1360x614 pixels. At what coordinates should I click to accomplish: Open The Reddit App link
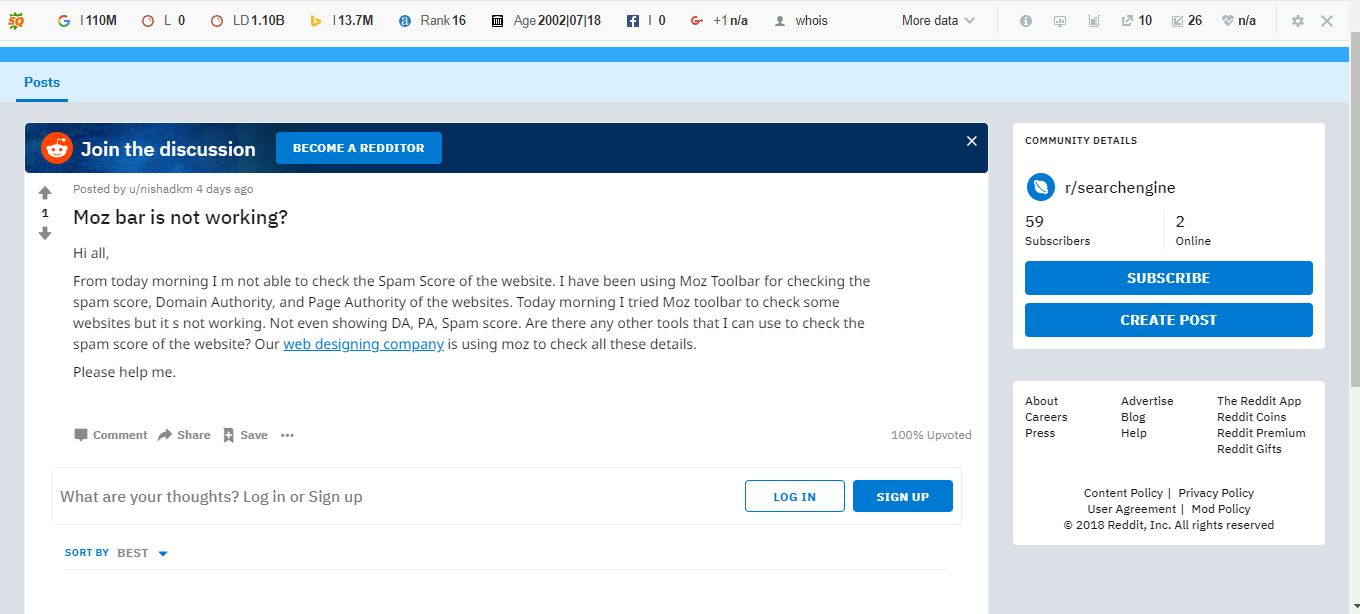click(1259, 401)
